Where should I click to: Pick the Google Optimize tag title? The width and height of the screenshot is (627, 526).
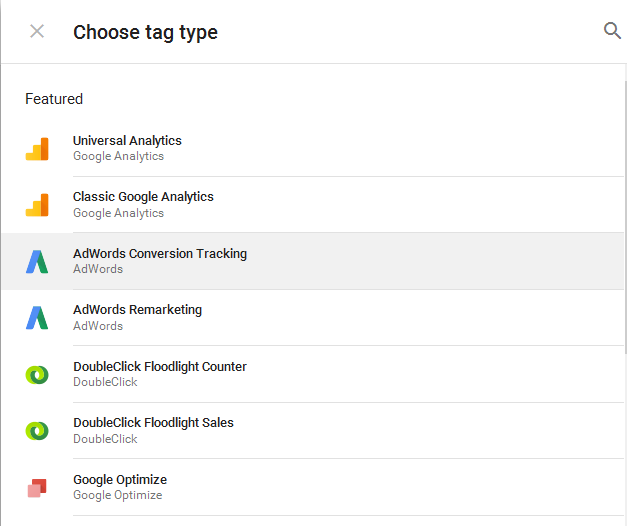[x=120, y=480]
